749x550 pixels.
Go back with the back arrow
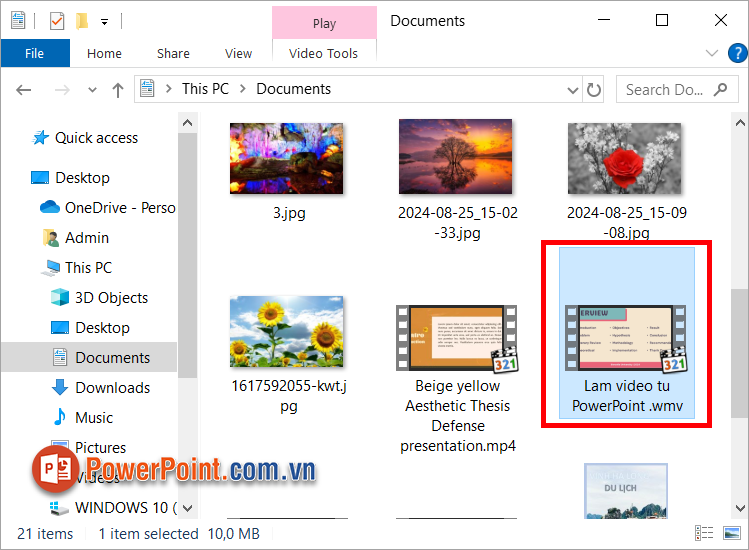pos(23,89)
